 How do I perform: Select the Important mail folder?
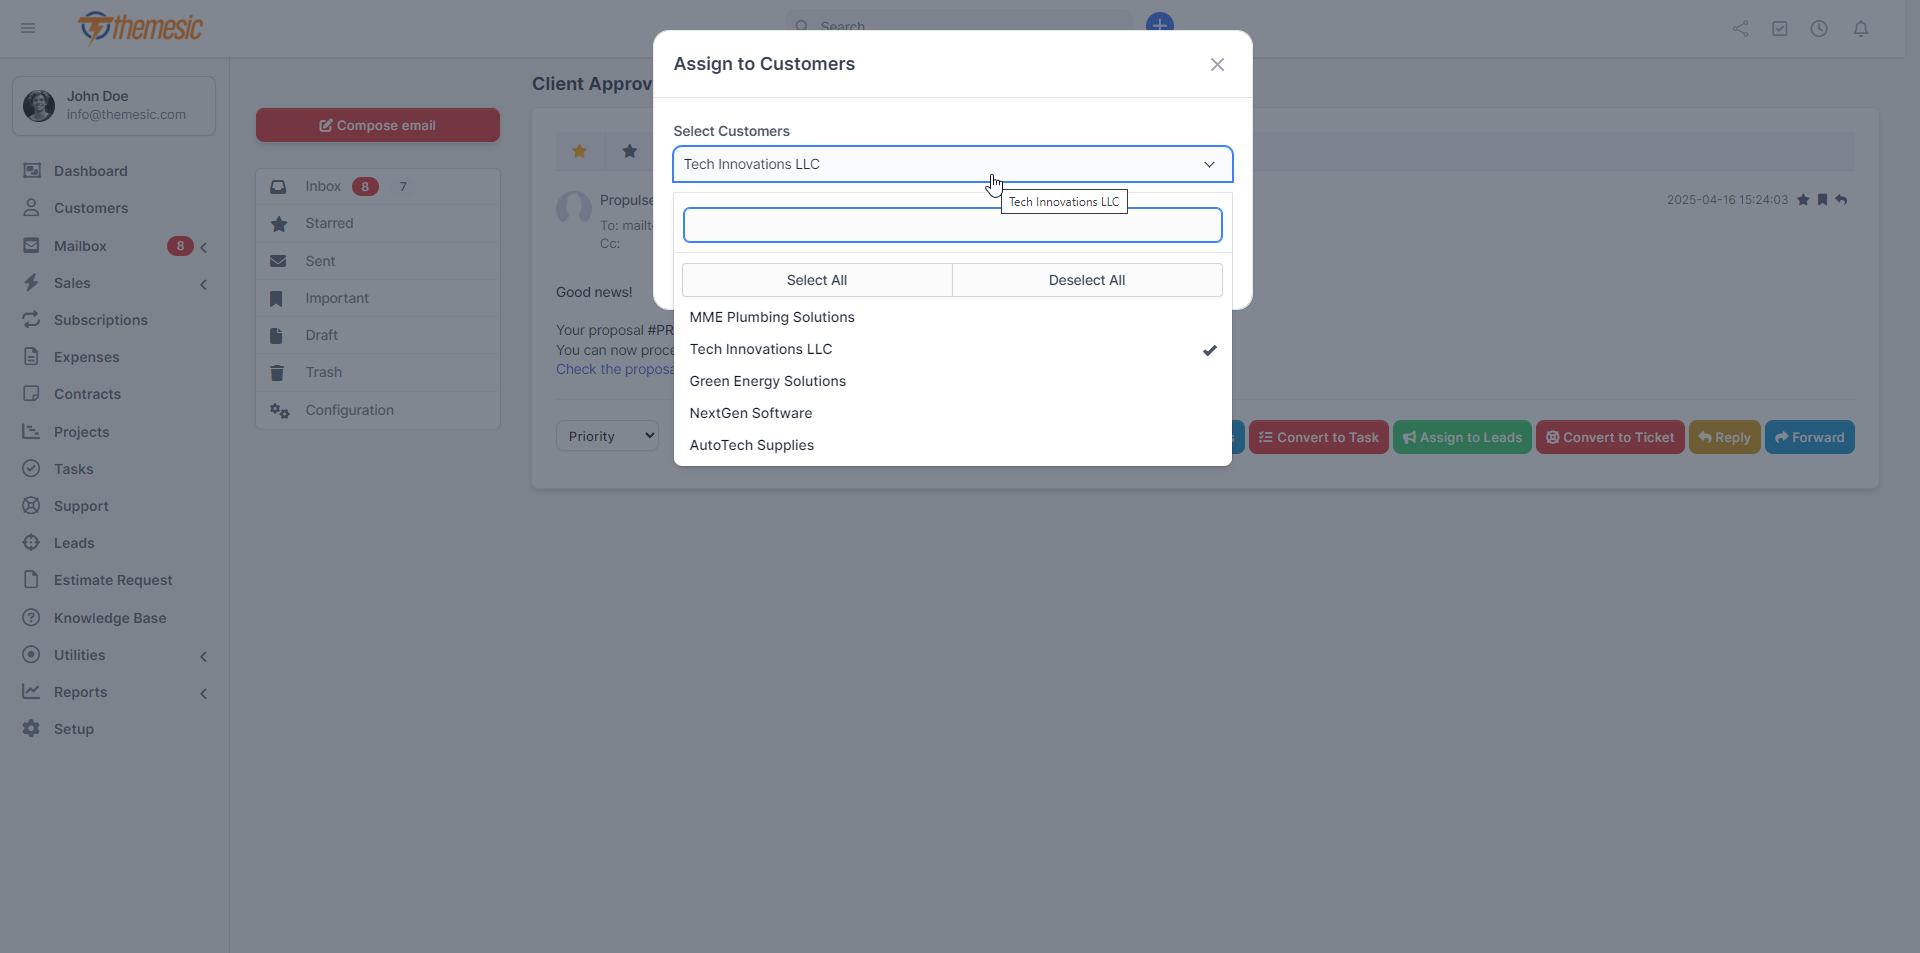pyautogui.click(x=334, y=298)
